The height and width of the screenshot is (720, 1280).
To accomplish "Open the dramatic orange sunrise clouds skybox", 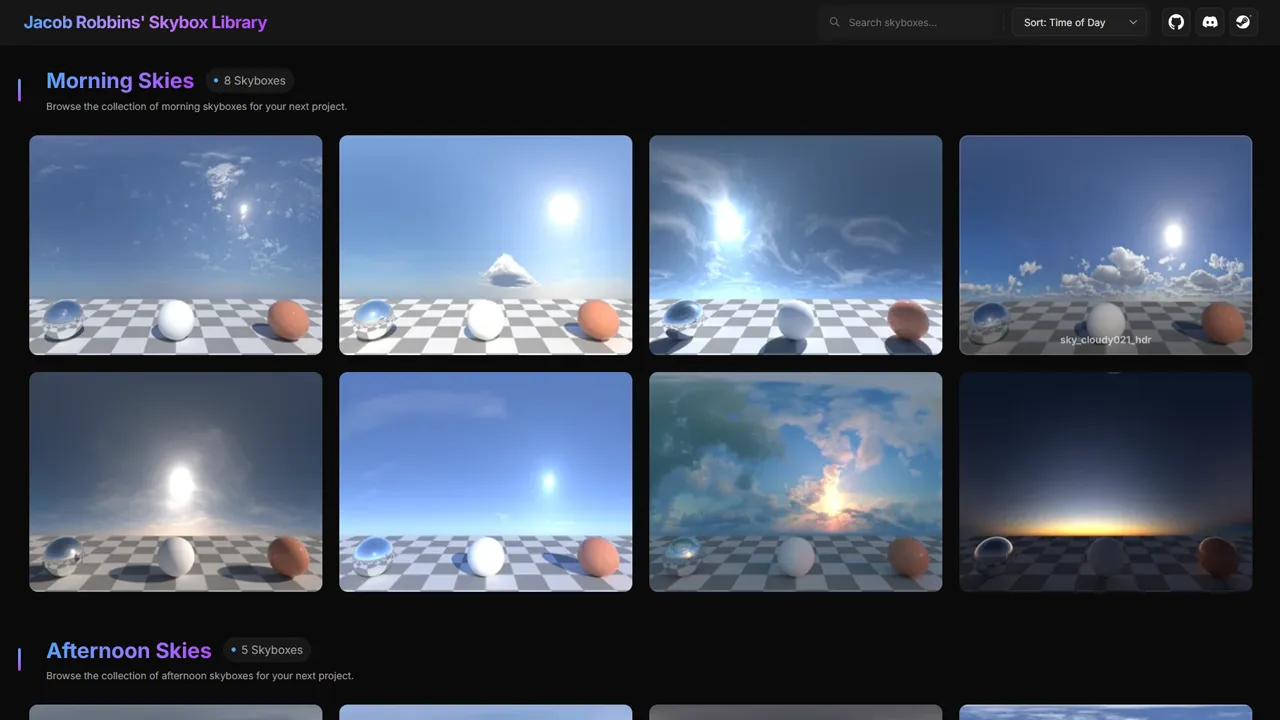I will tap(795, 481).
